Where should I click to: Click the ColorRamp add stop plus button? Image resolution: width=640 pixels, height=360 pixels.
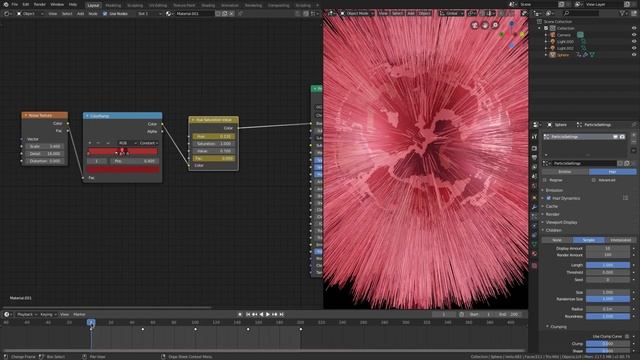(x=90, y=143)
